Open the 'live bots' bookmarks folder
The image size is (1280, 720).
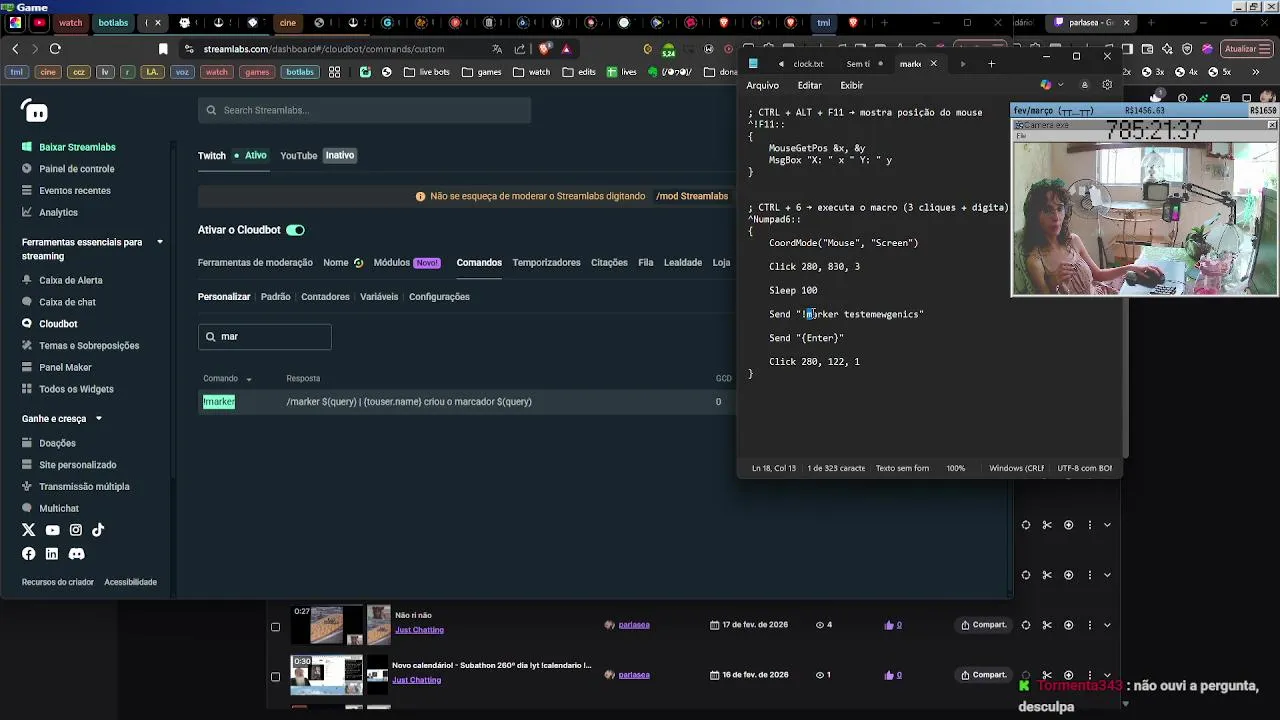click(x=427, y=72)
